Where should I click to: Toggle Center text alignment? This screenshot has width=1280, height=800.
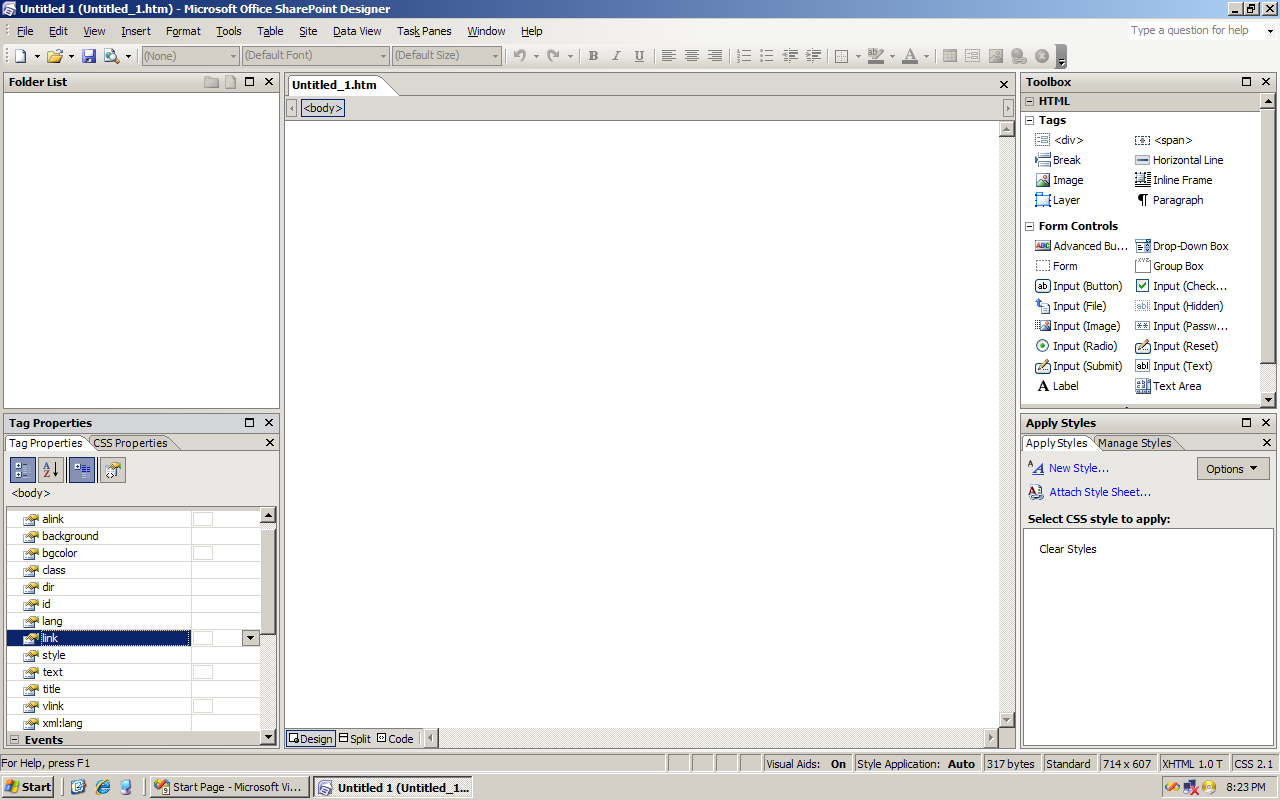[692, 56]
